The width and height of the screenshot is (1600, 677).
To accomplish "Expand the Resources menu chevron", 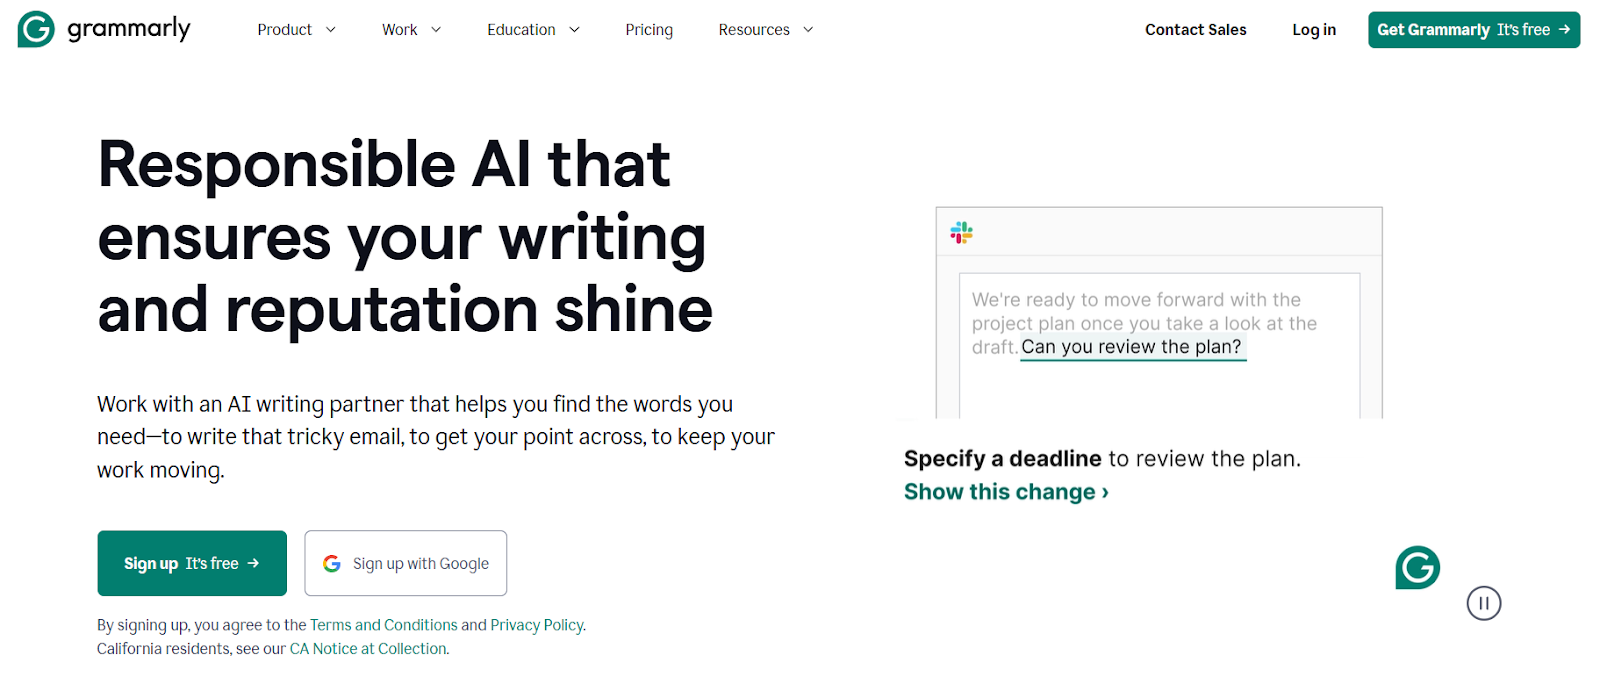I will tap(808, 30).
